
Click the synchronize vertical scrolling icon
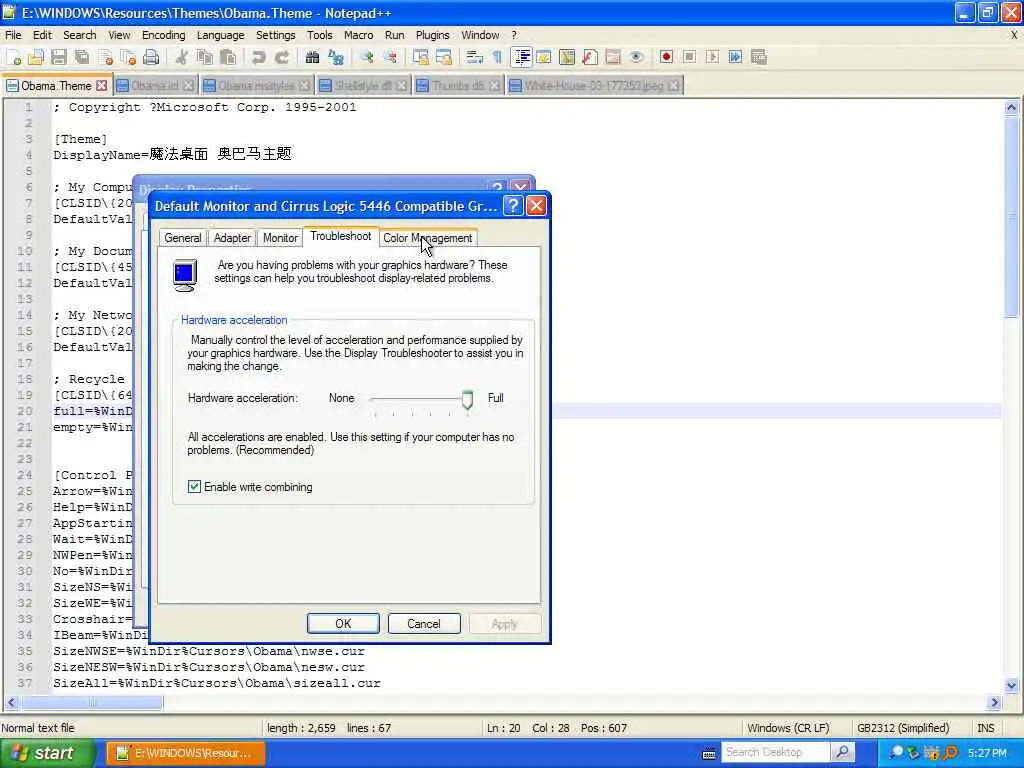click(421, 57)
